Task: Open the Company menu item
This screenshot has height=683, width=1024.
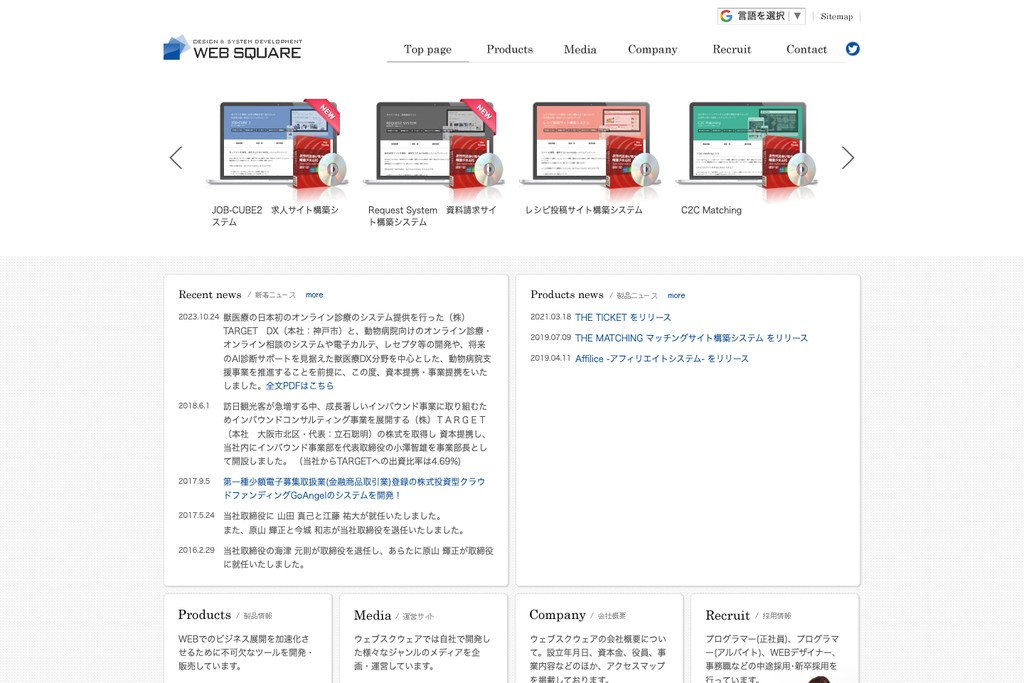Action: tap(652, 50)
